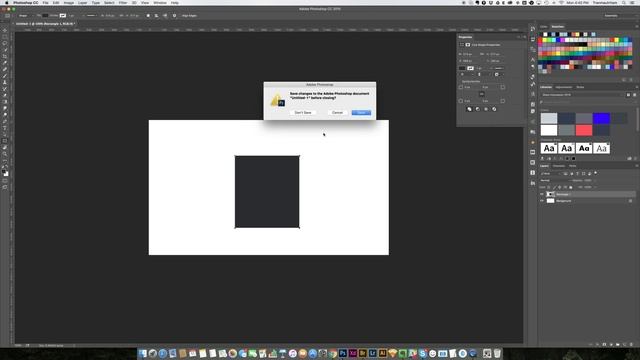The width and height of the screenshot is (640, 360).
Task: Switch to the Adjustments tab
Action: pyautogui.click(x=564, y=87)
